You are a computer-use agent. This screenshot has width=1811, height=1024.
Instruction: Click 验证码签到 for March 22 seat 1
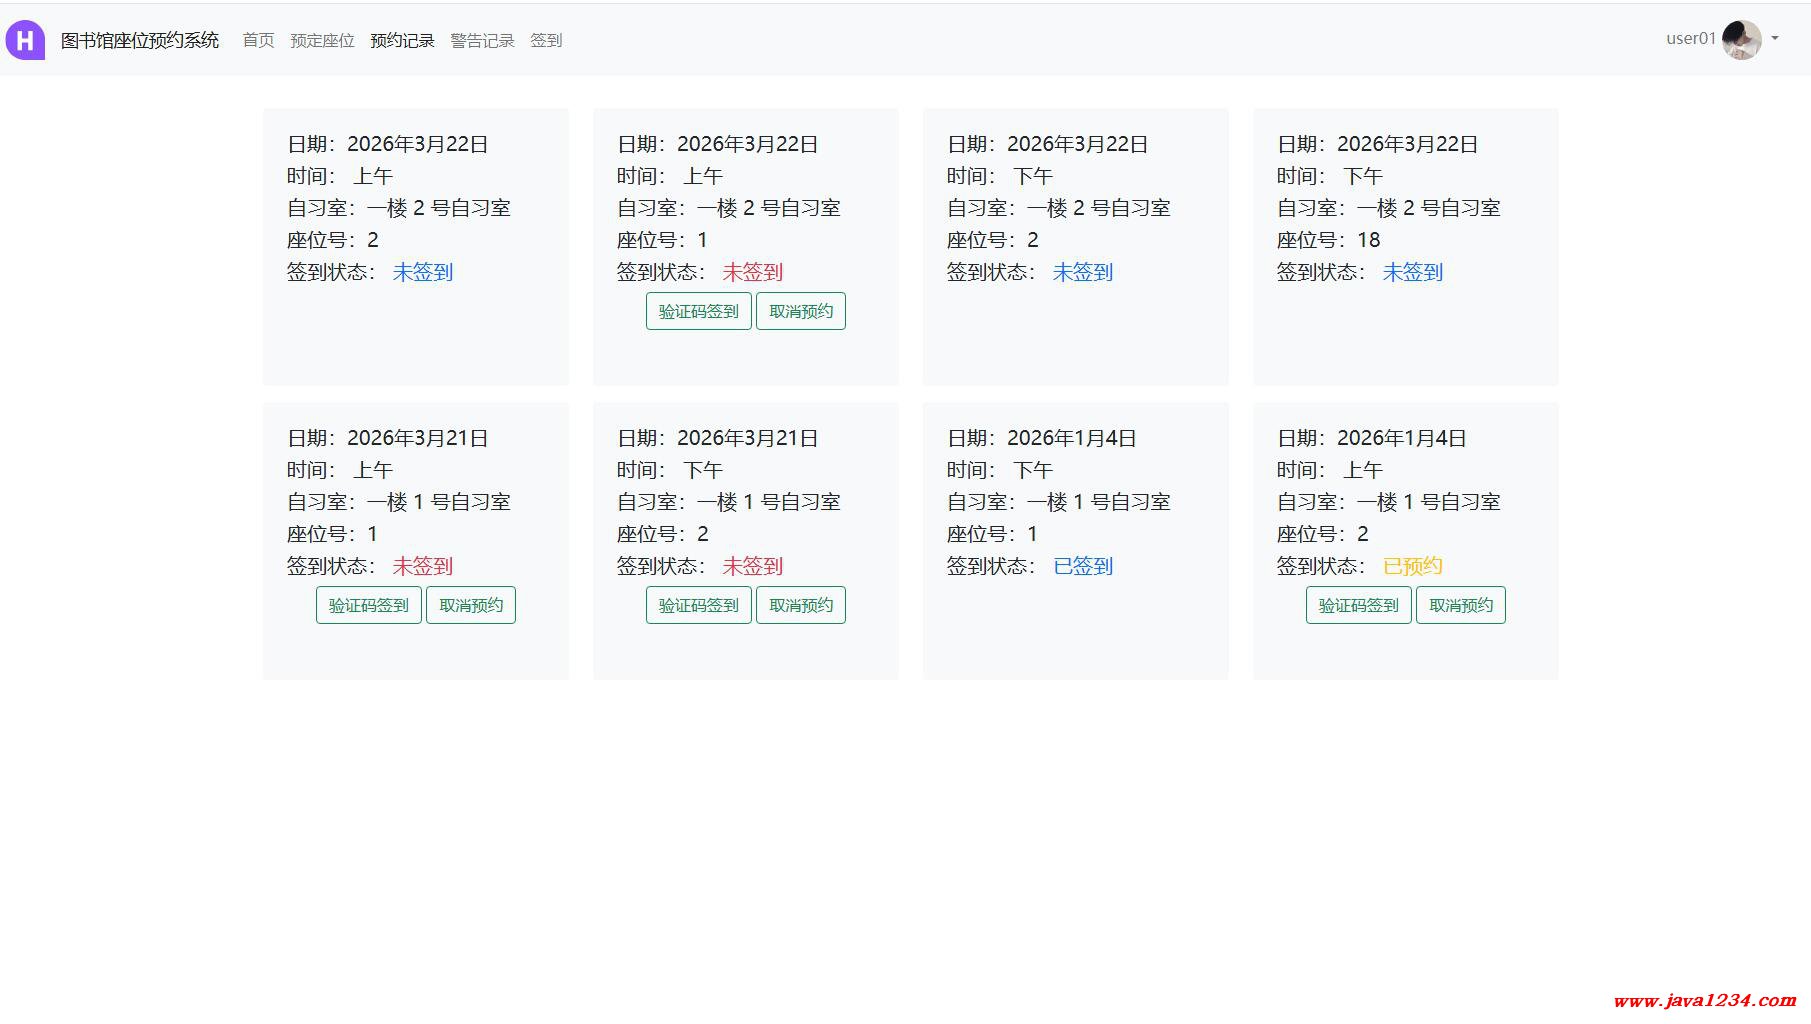[698, 311]
